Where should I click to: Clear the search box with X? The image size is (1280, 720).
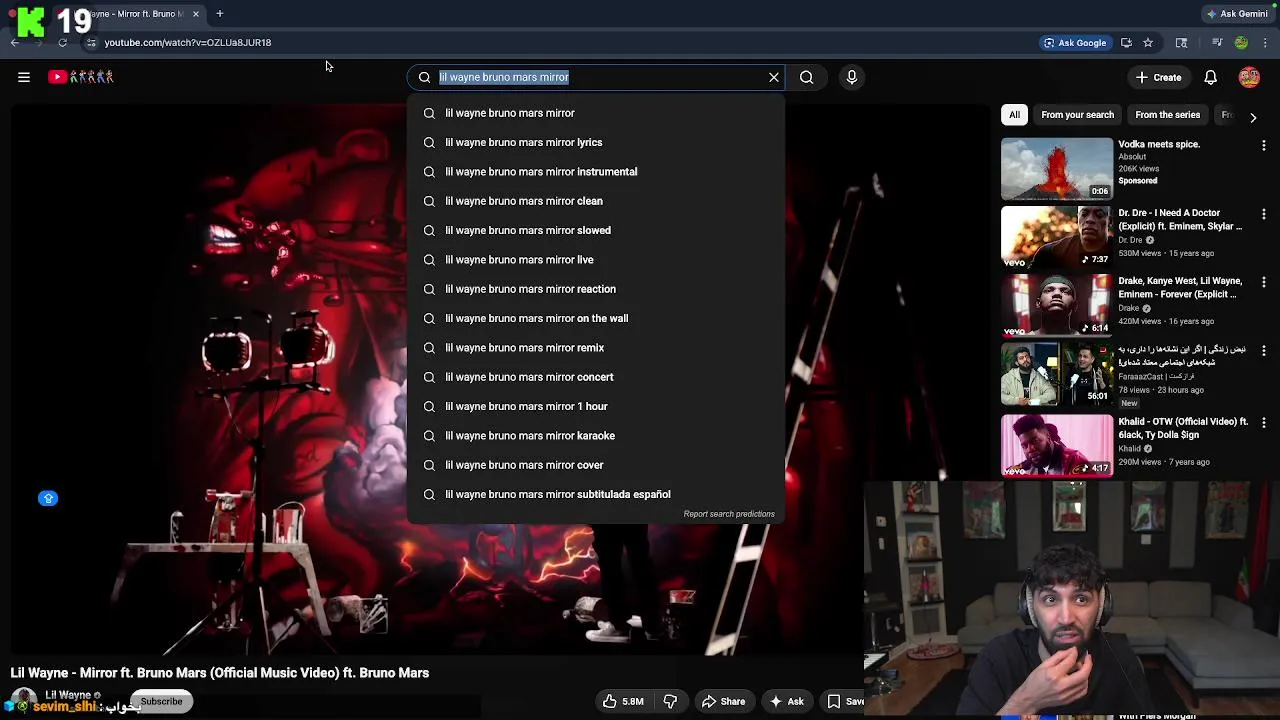click(774, 77)
